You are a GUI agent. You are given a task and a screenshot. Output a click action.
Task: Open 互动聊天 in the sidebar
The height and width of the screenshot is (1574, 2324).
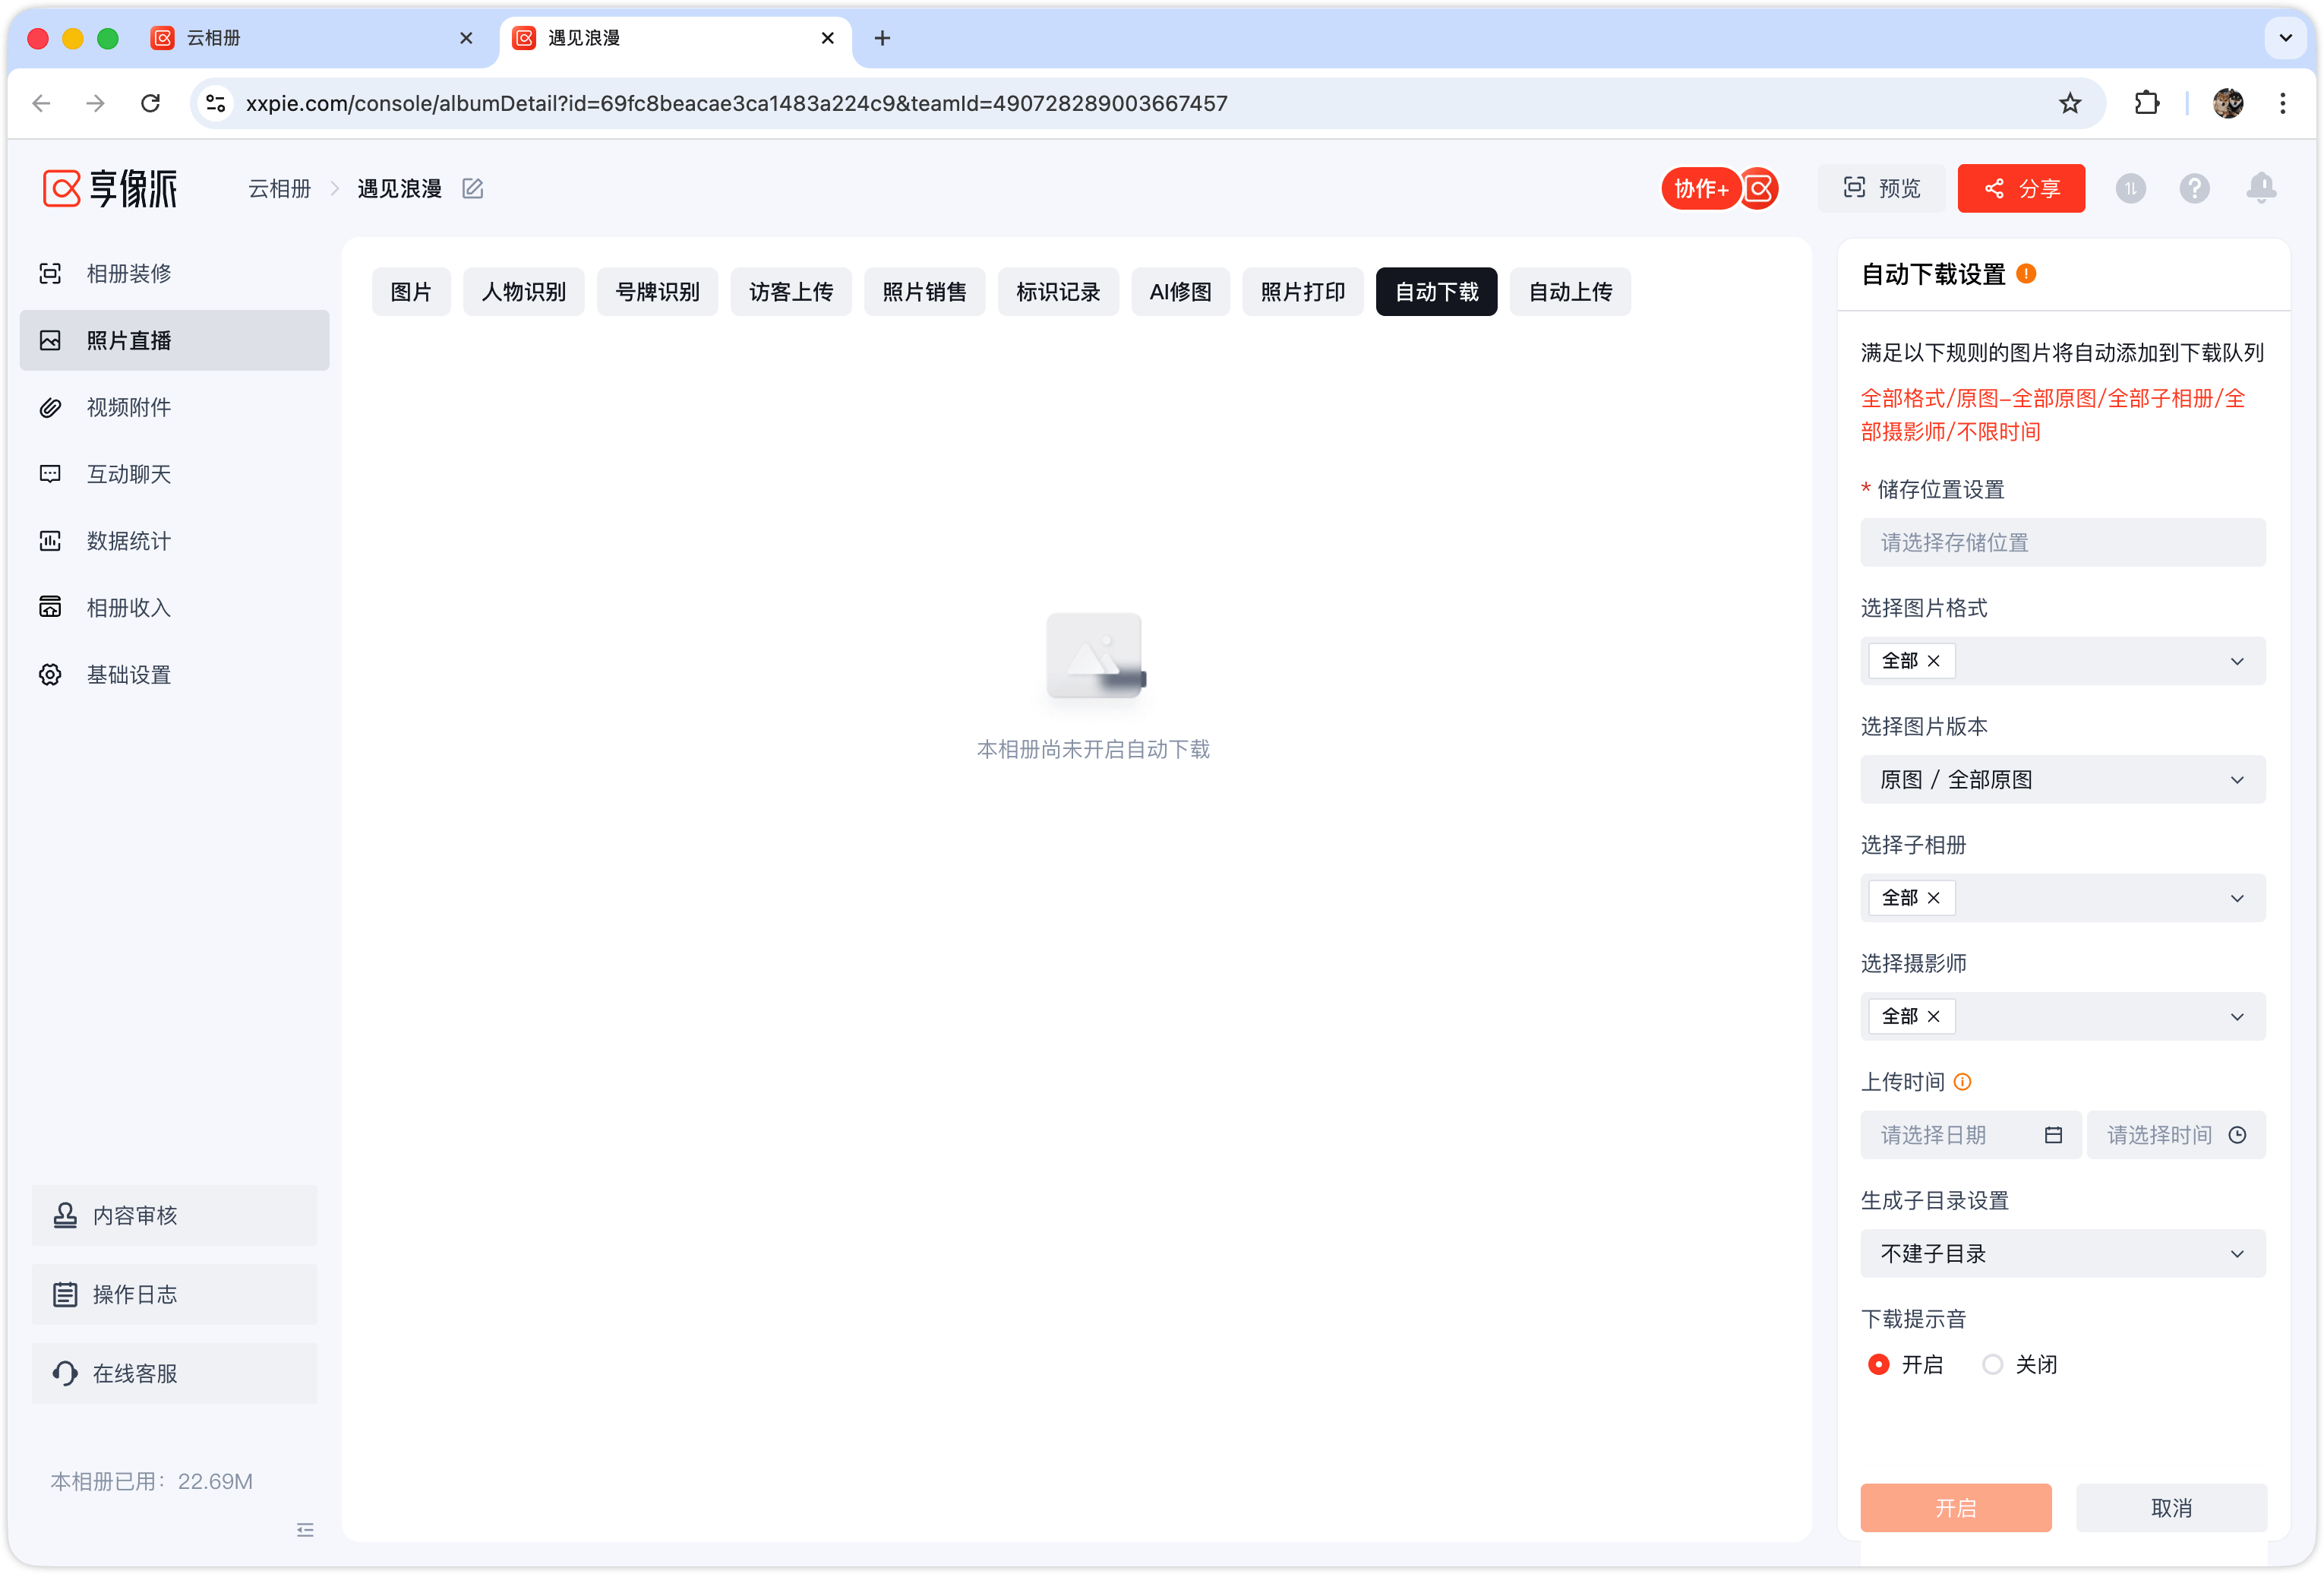pyautogui.click(x=174, y=474)
